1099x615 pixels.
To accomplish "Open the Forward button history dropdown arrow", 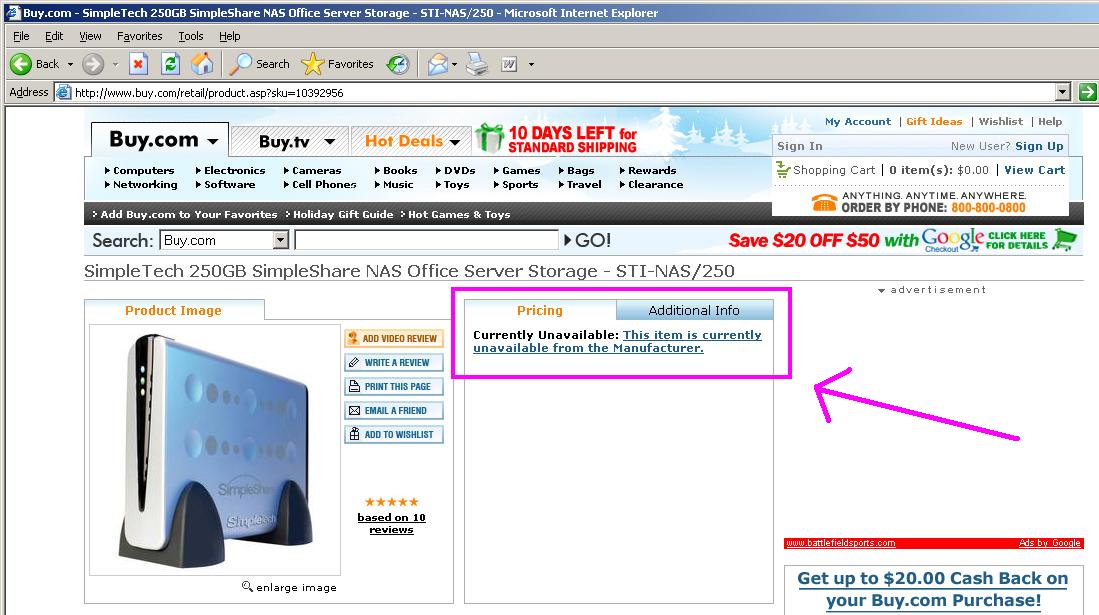I will (x=116, y=65).
